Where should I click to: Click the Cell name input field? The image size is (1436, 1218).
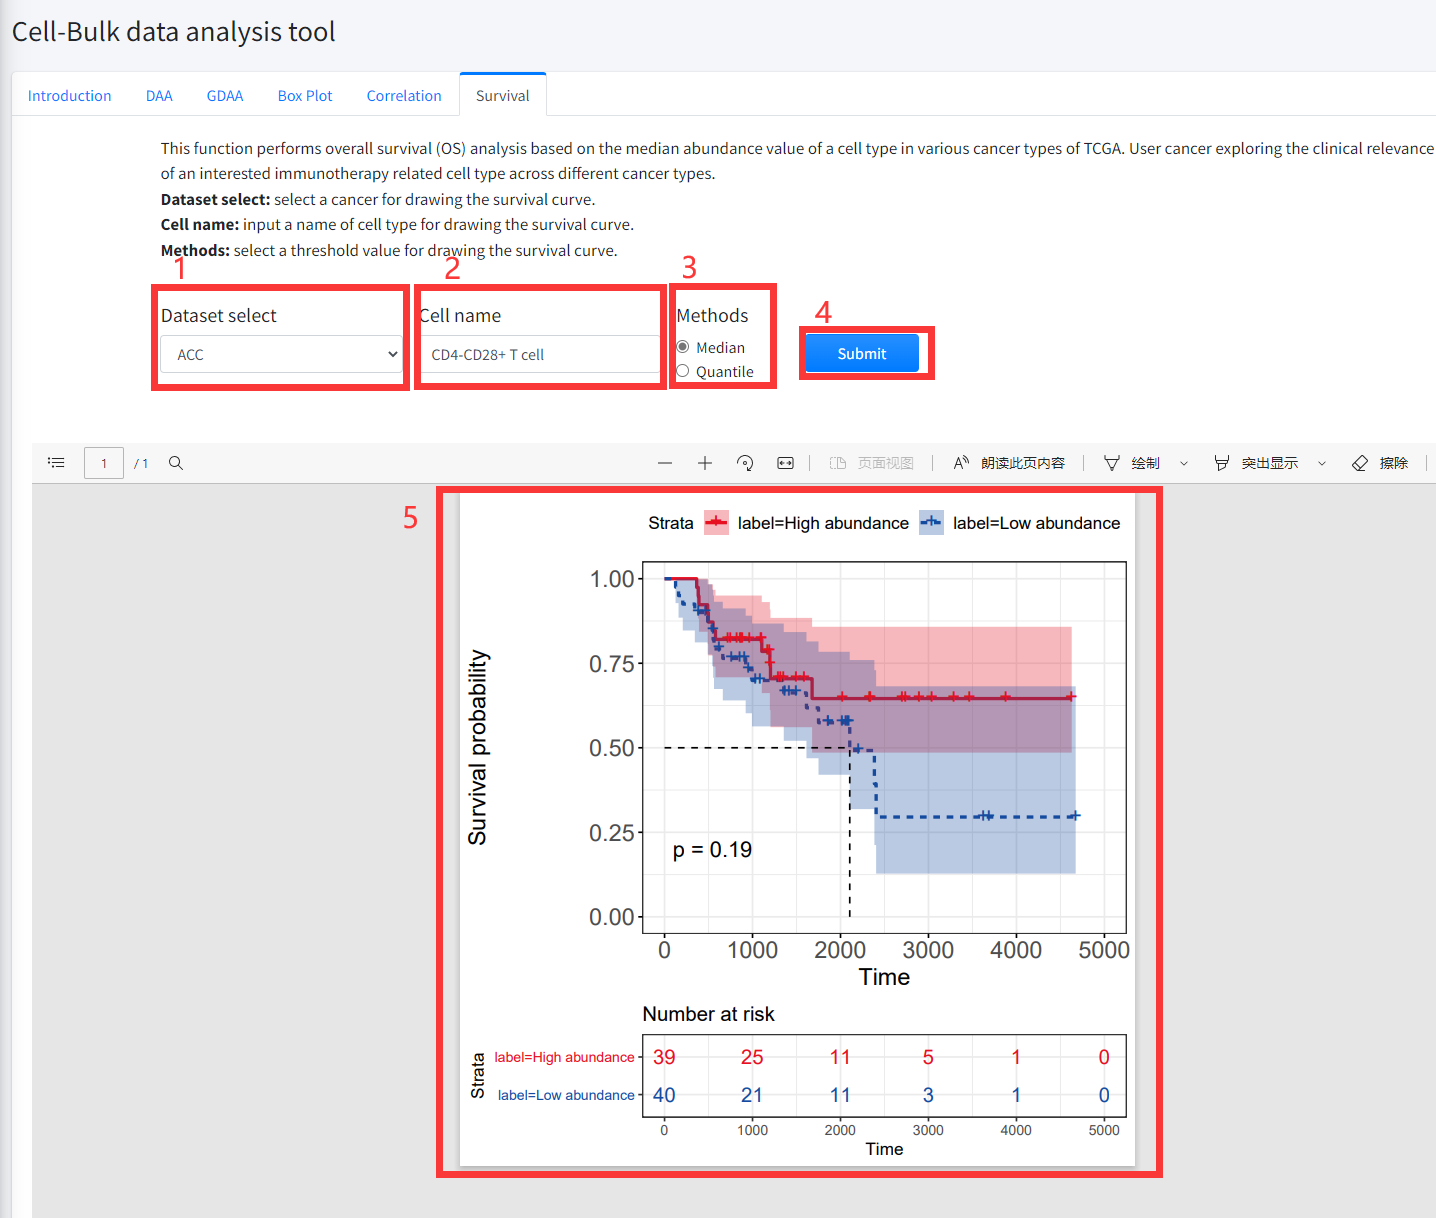point(539,354)
